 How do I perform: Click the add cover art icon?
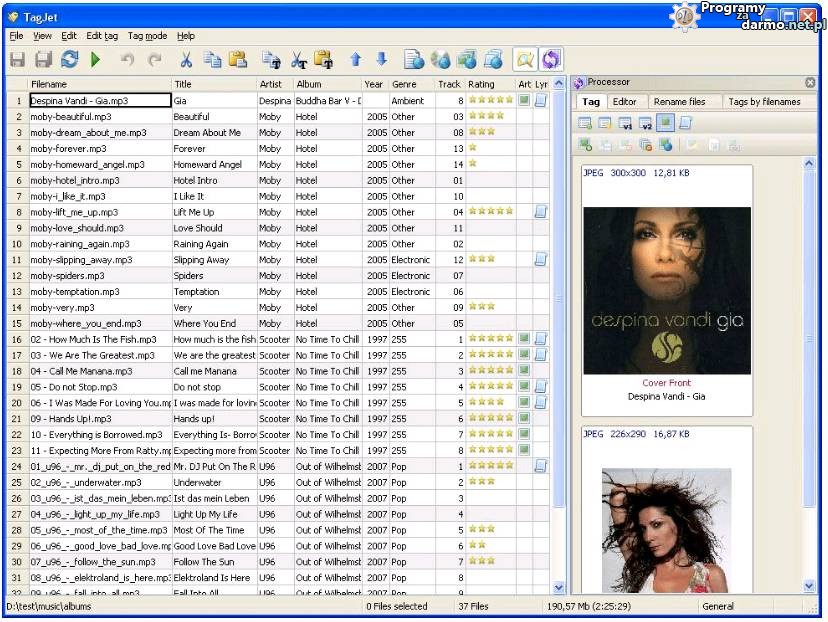point(585,146)
